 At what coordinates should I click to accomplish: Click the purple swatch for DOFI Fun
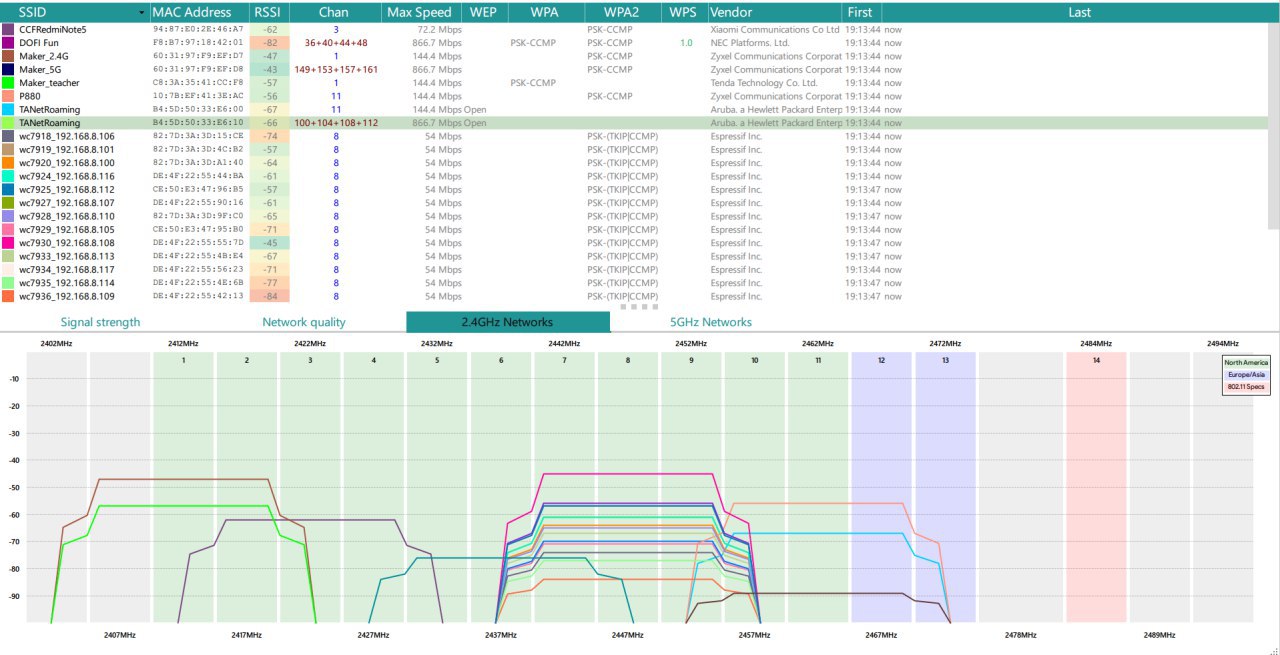(x=8, y=43)
